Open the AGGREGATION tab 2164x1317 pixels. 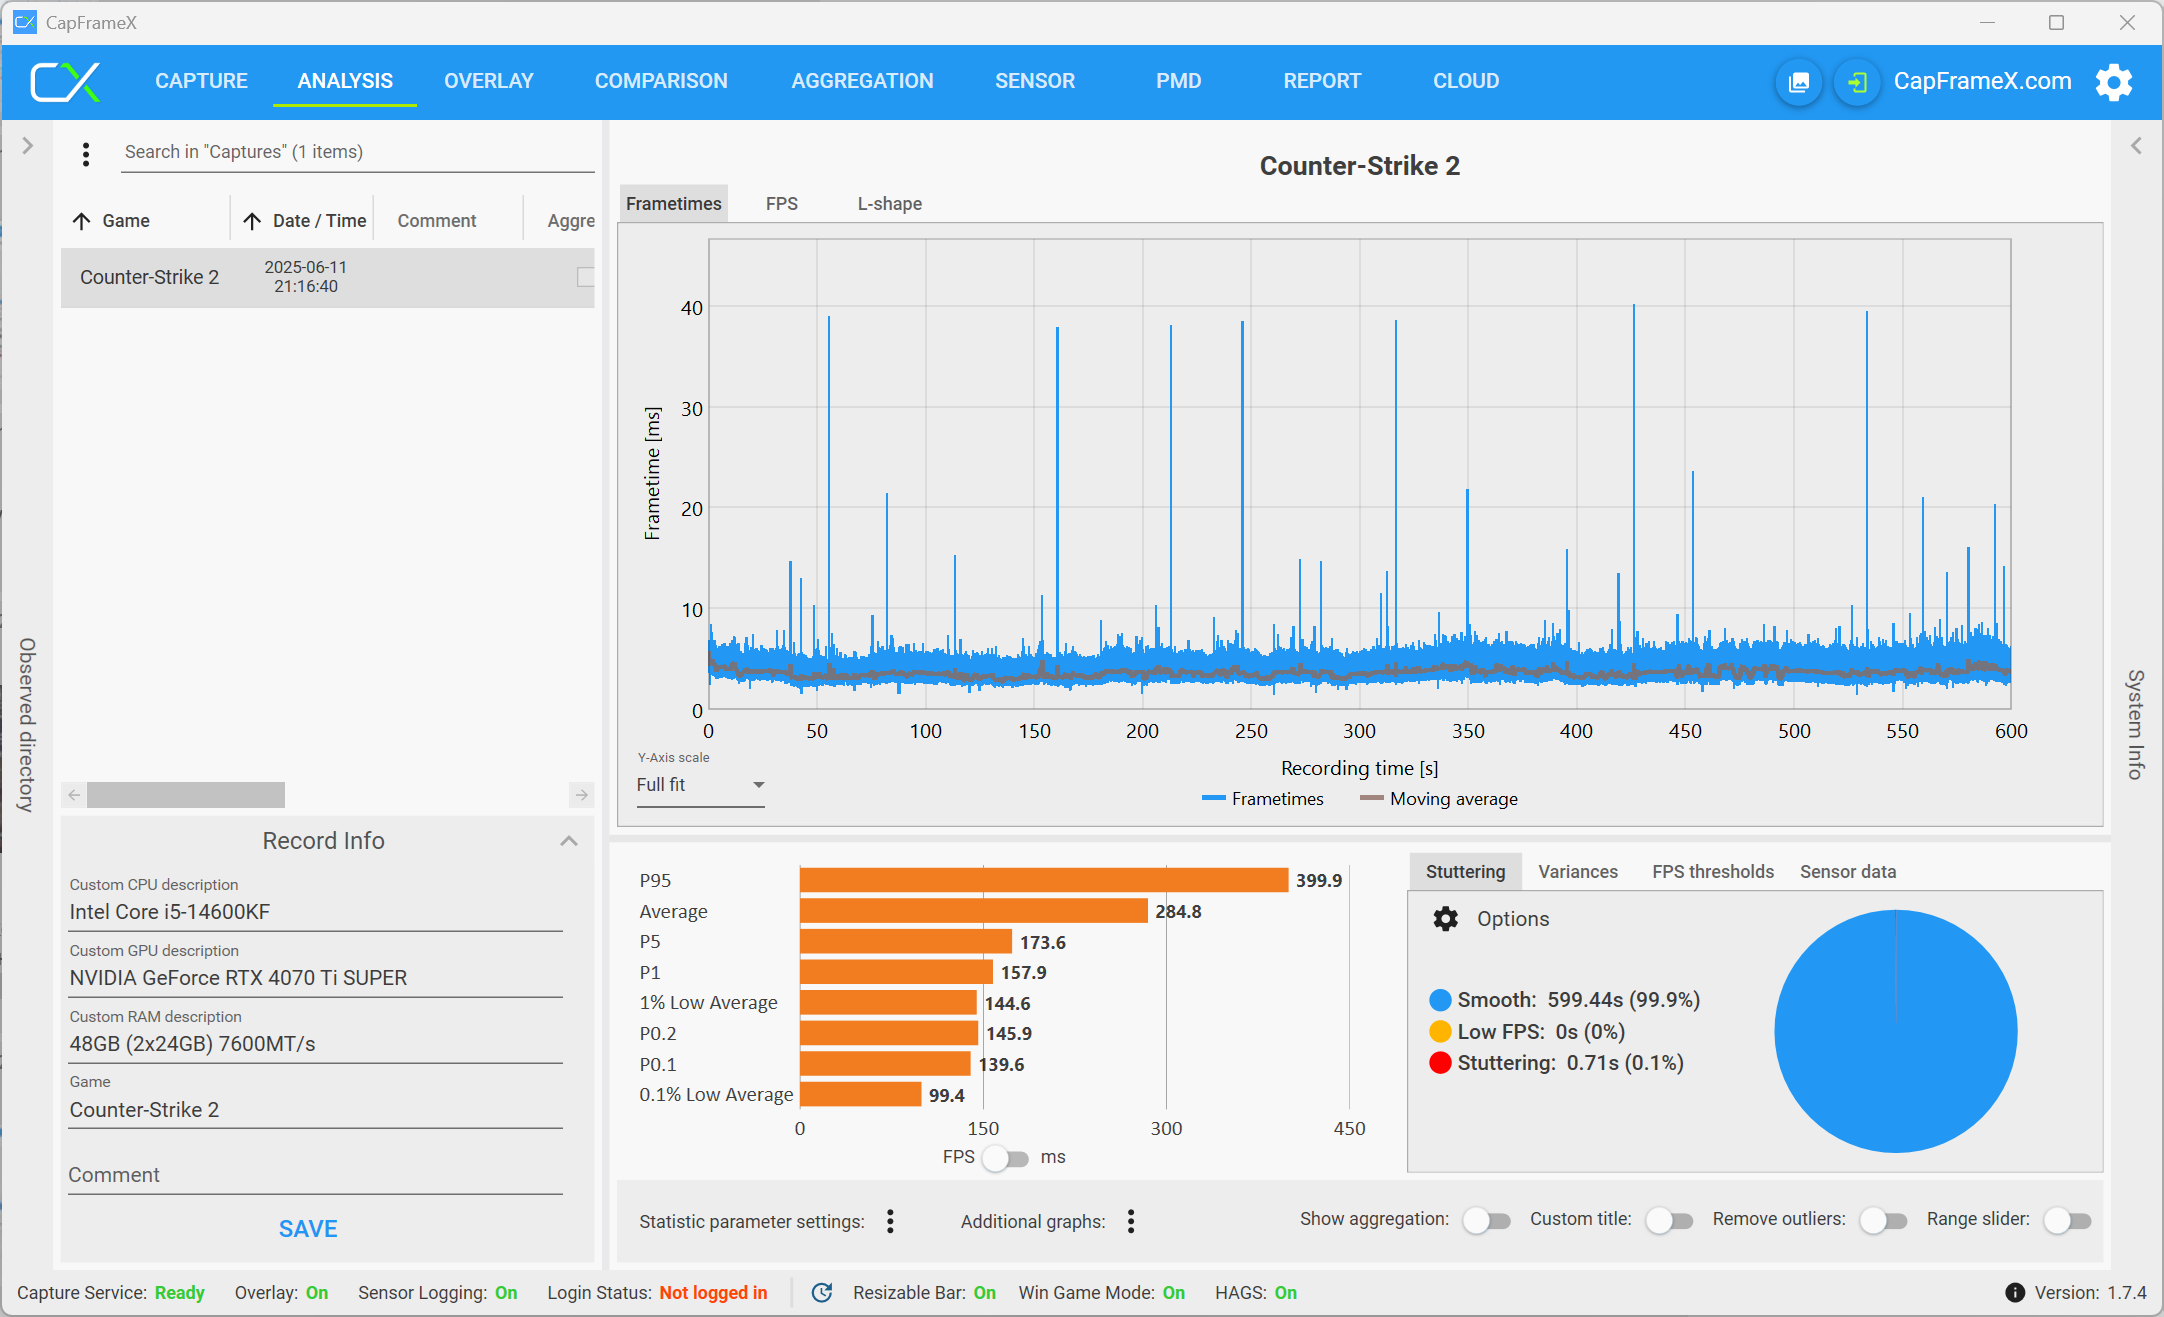coord(862,81)
